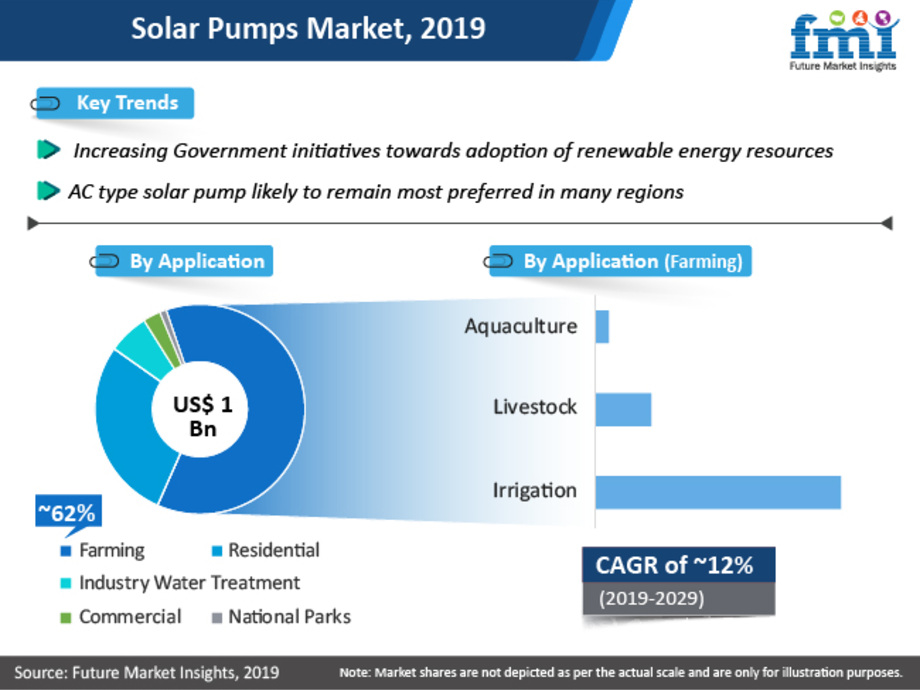Click the green arrow bullet before AC type

click(47, 190)
